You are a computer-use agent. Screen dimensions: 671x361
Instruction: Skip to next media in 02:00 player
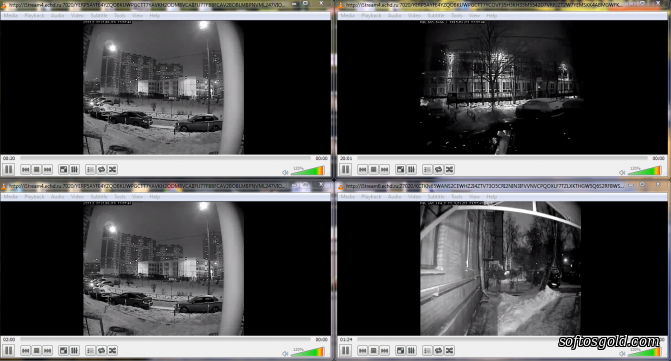pos(48,351)
